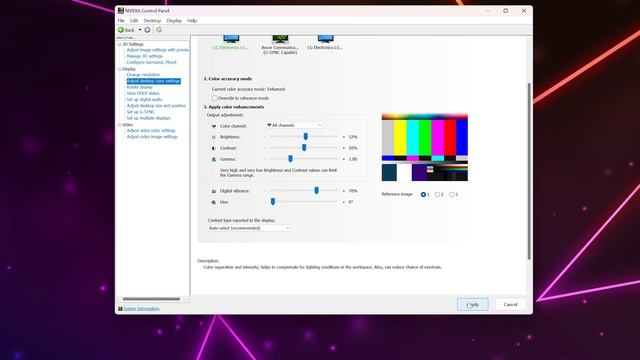Select the rightmost LG Electronics monitor icon

(325, 39)
